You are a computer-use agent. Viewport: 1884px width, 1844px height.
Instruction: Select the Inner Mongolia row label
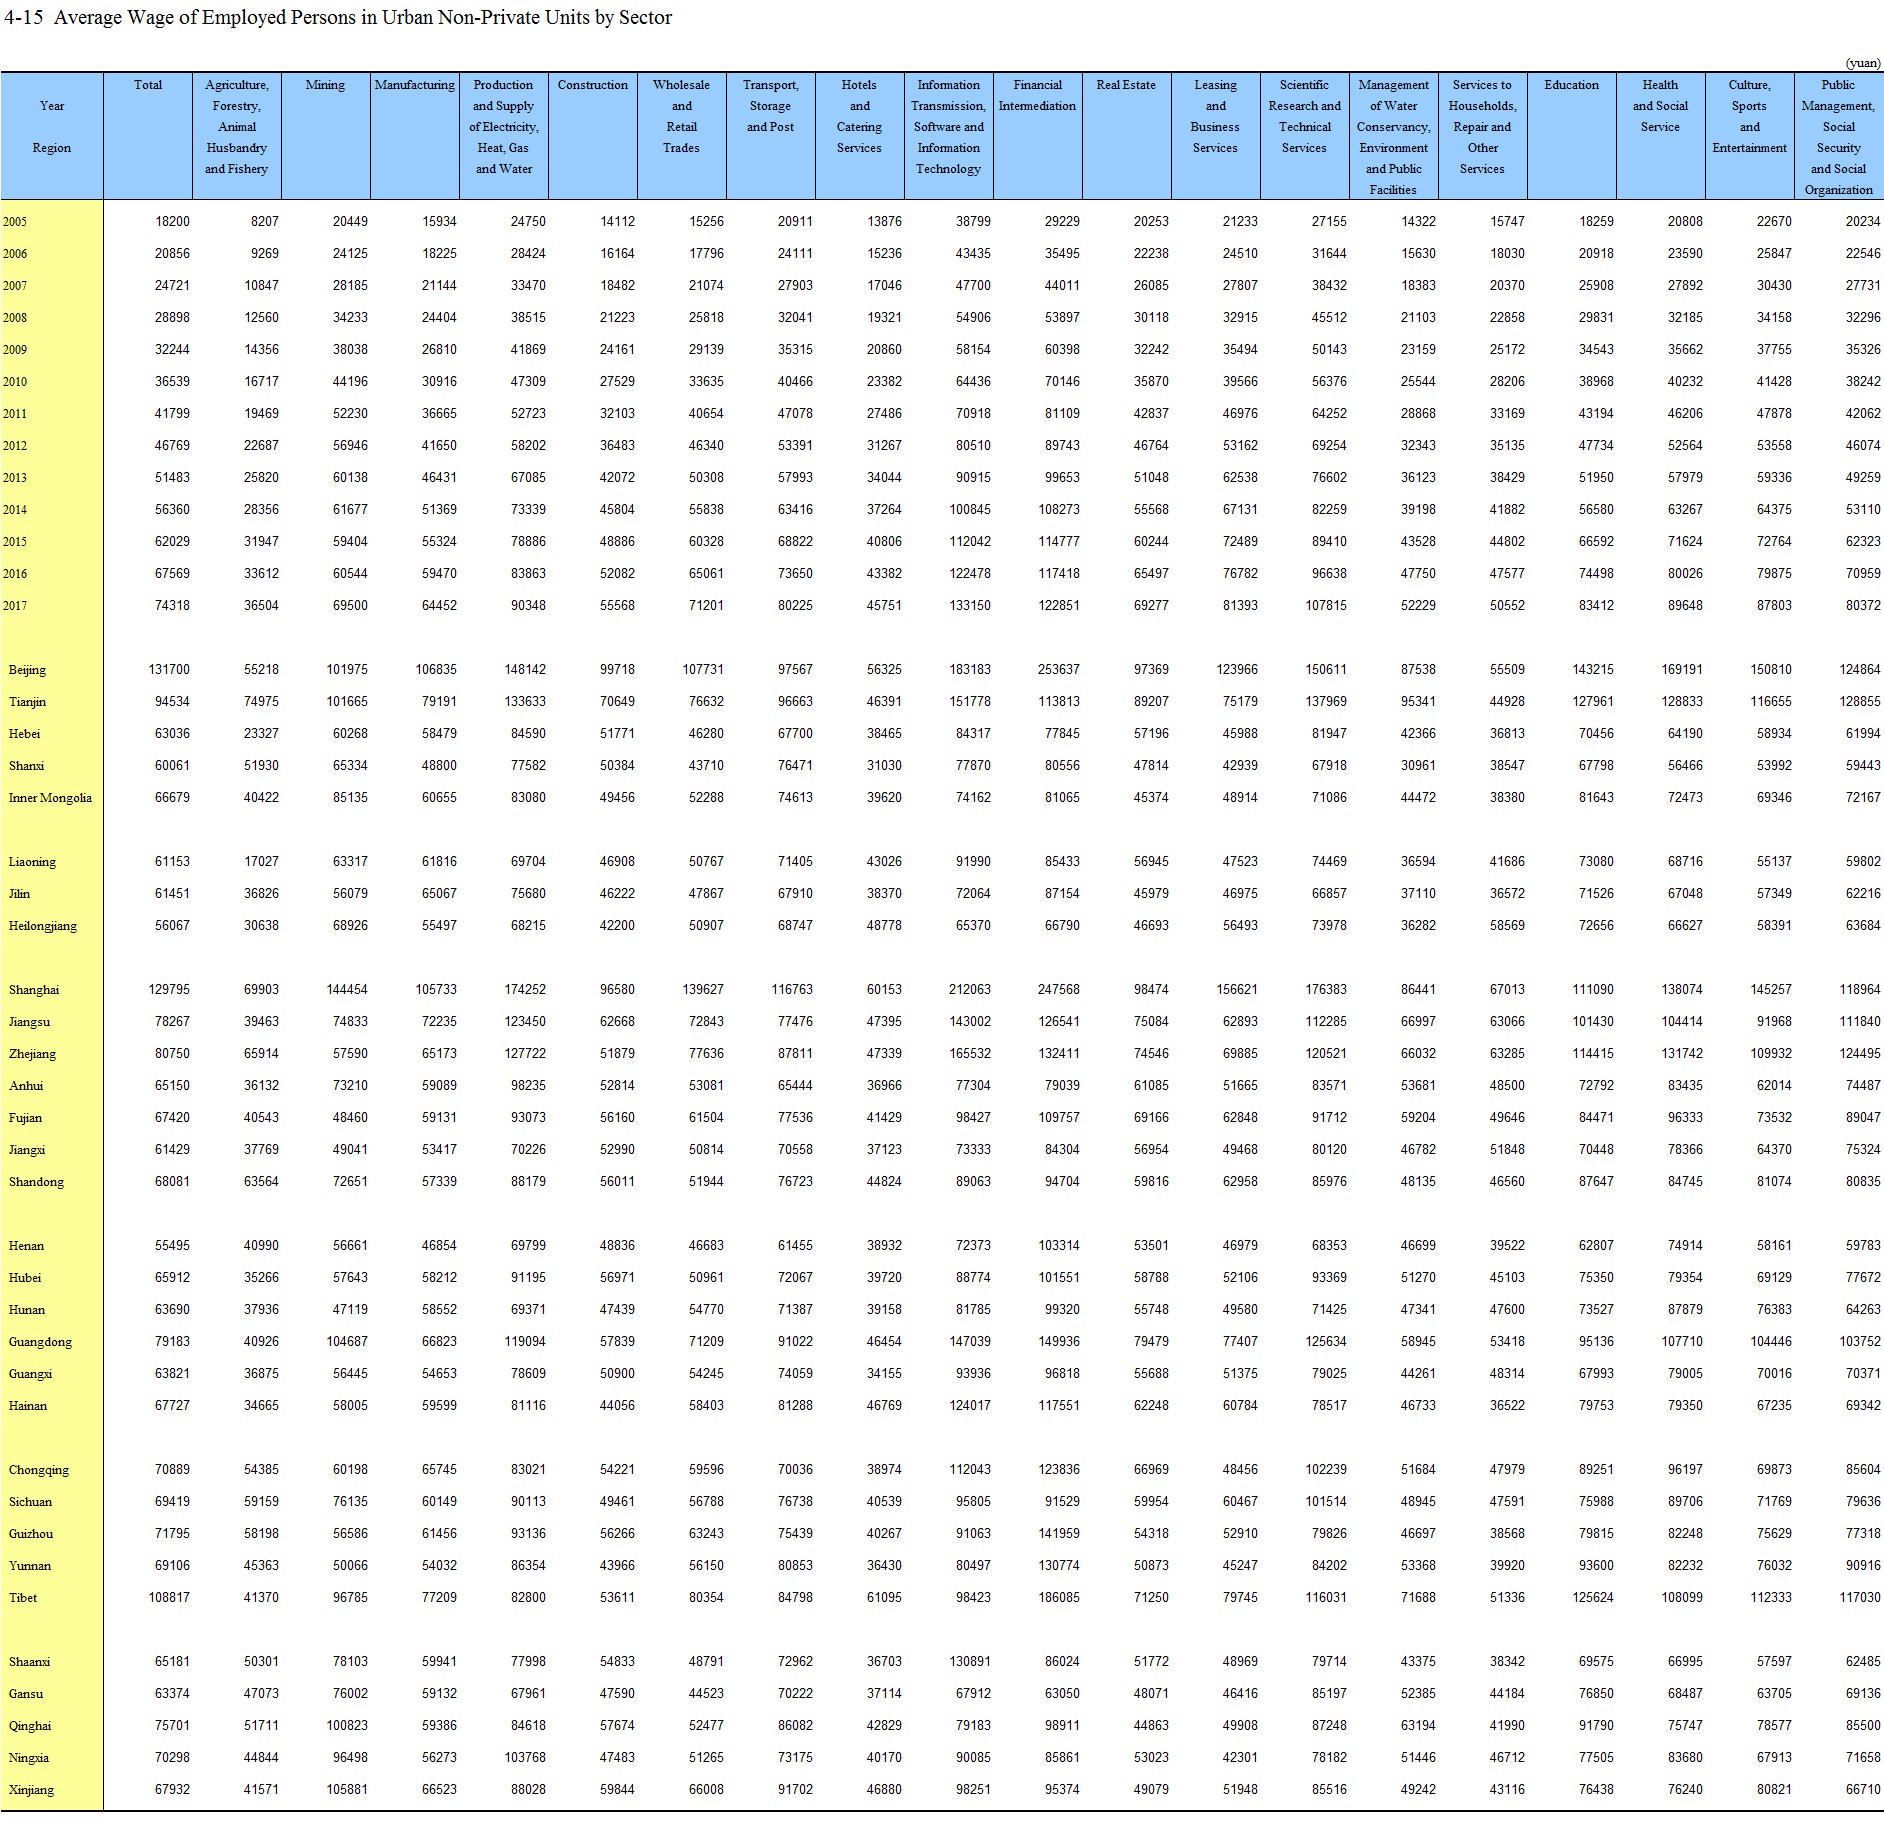click(x=50, y=798)
